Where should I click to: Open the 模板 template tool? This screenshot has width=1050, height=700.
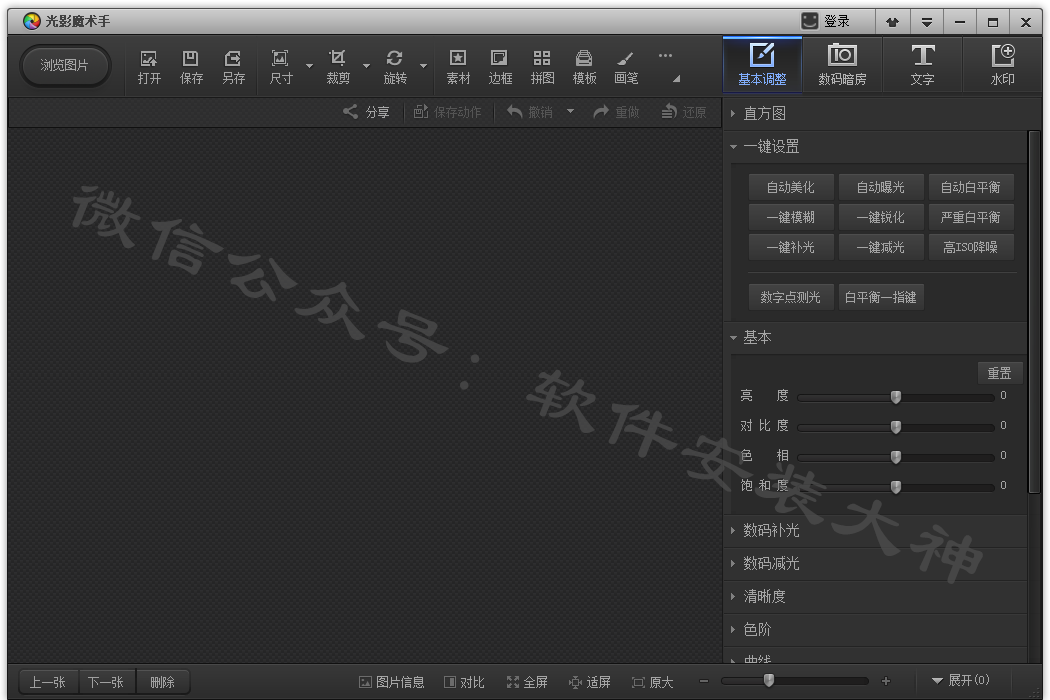tap(584, 67)
